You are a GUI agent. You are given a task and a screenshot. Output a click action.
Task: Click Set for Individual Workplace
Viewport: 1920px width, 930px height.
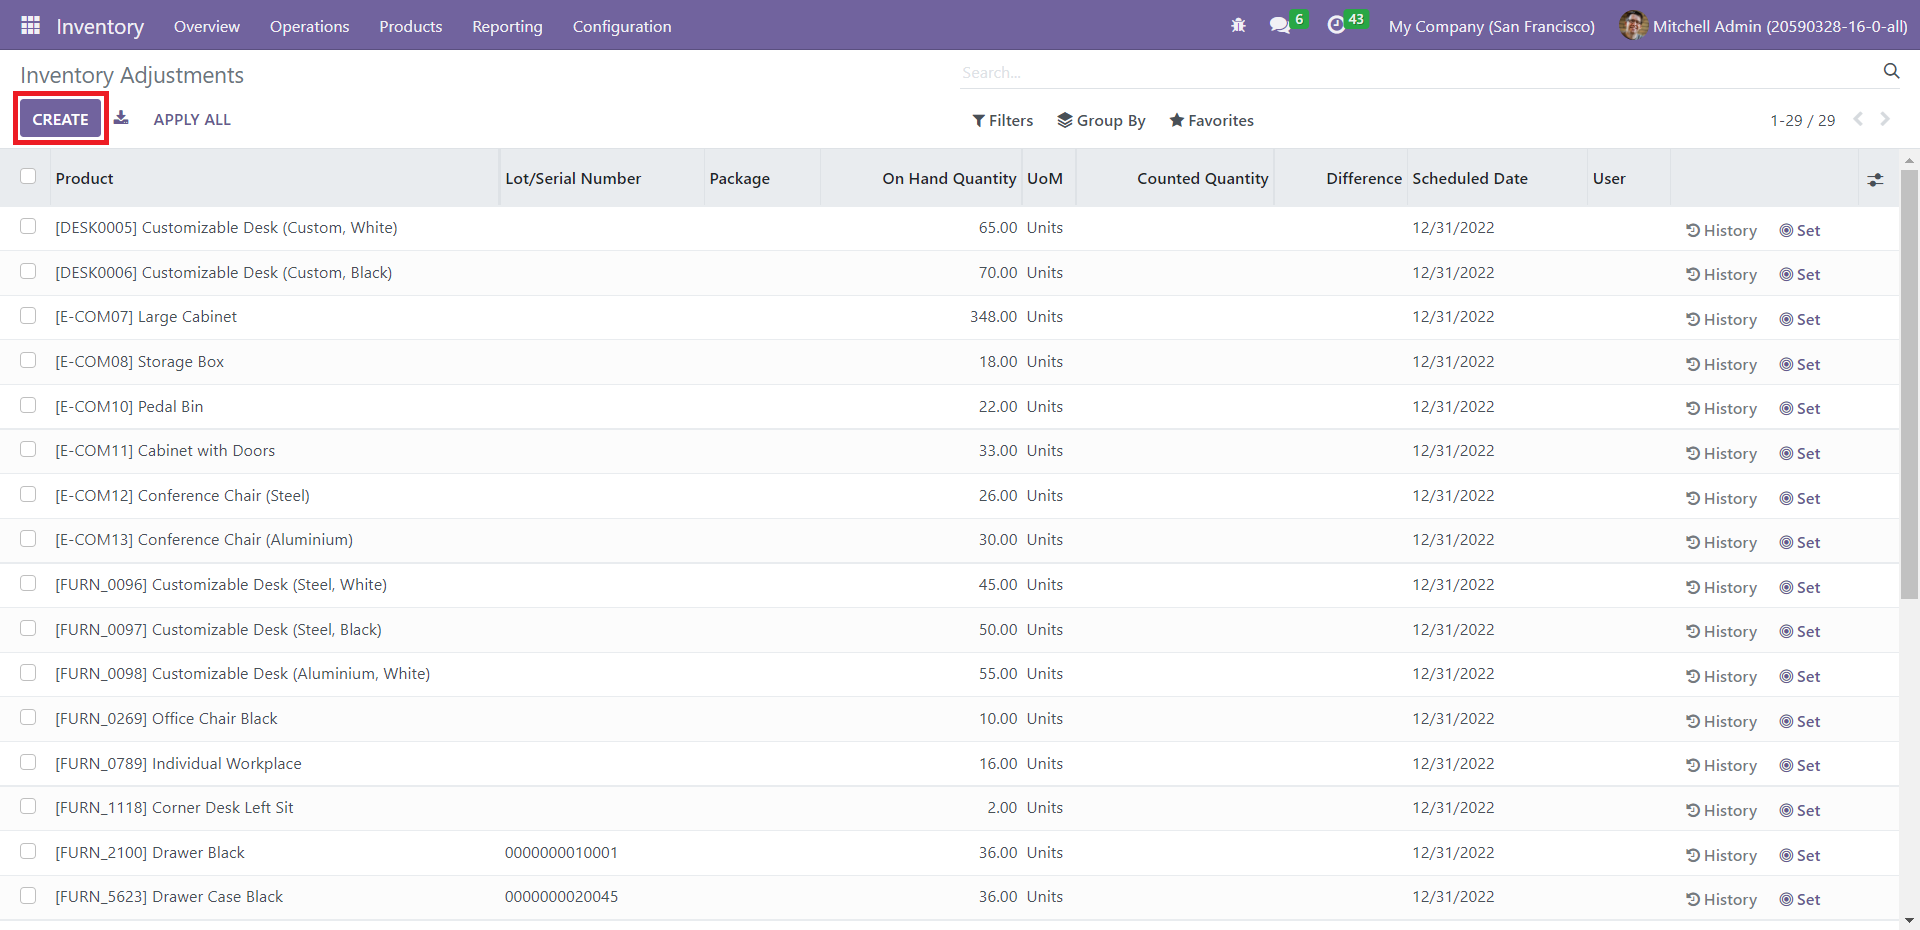pos(1800,765)
